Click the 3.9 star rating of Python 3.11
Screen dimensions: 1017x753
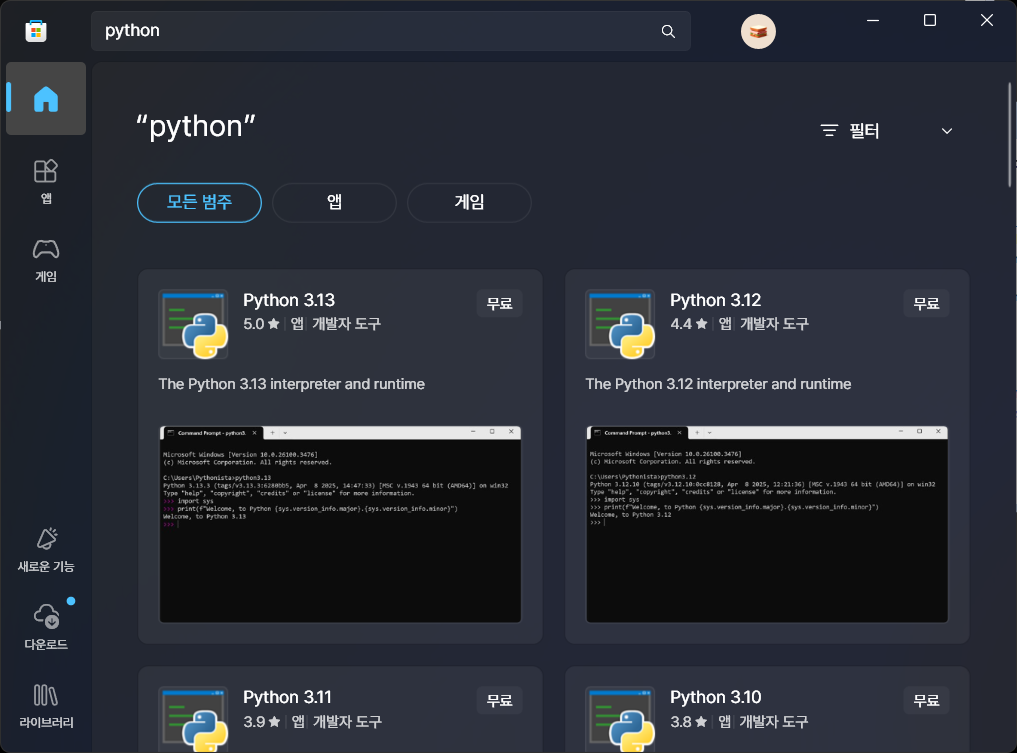261,721
